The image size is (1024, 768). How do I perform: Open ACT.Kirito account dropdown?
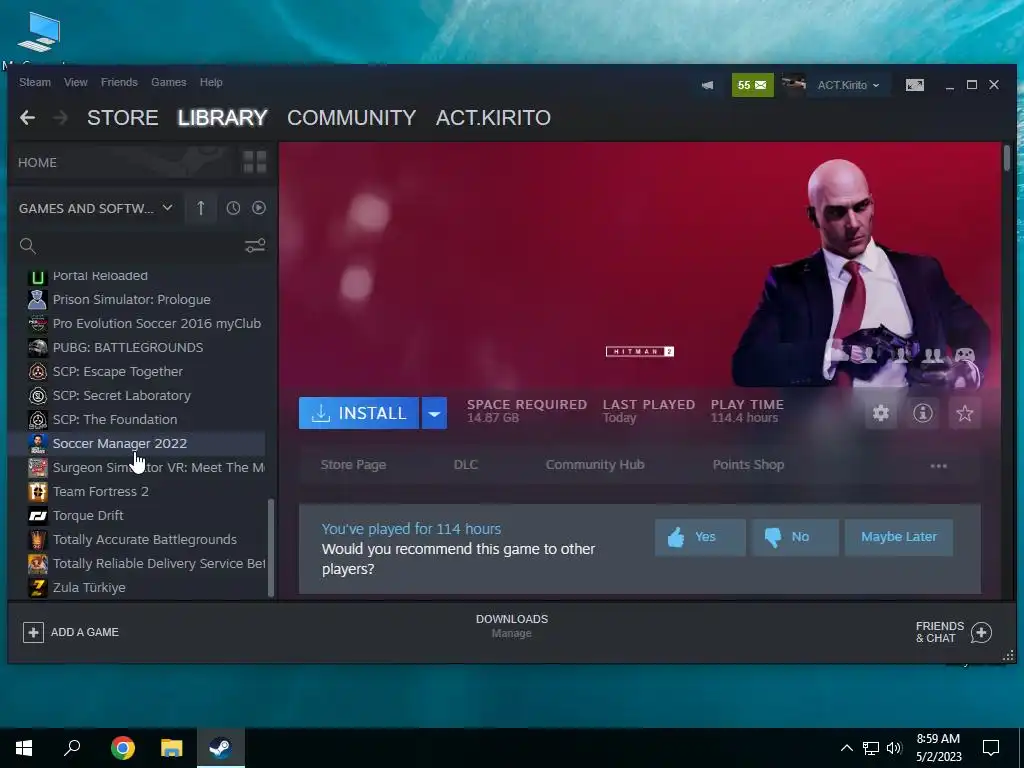click(848, 85)
